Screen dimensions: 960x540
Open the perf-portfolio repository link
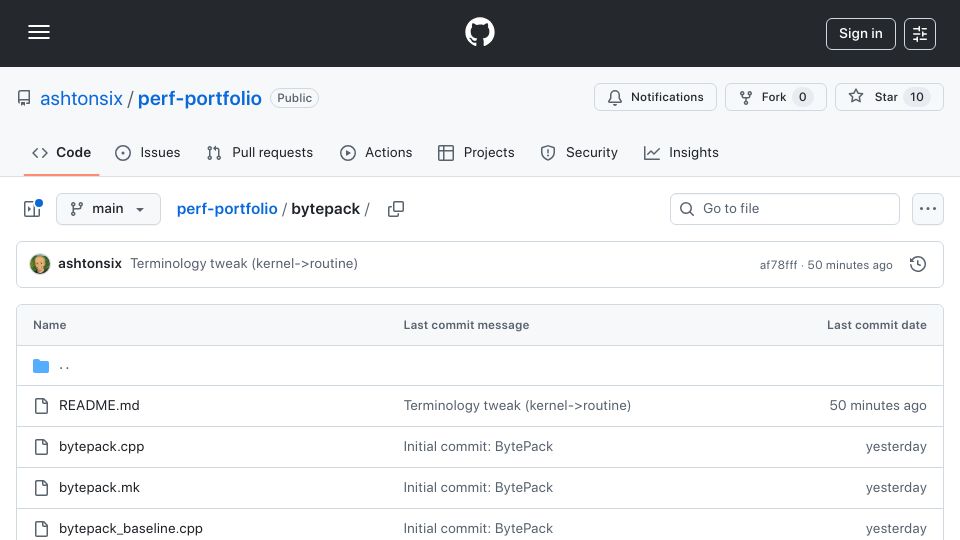pos(200,98)
